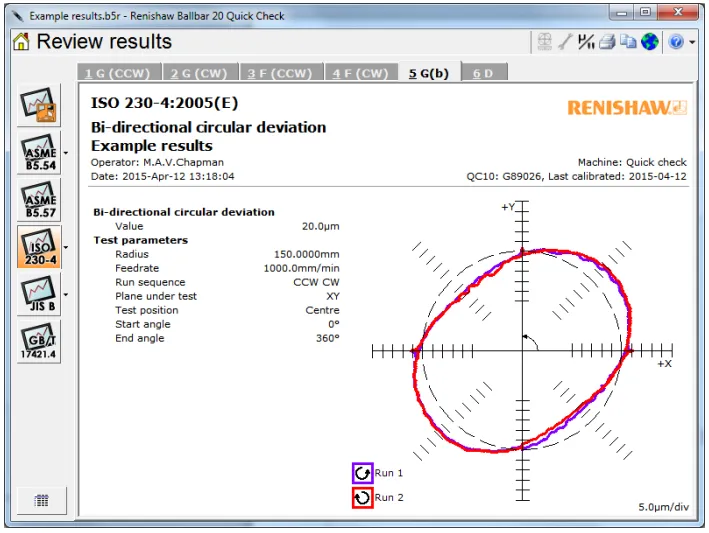Click the Renishaw logo
Image resolution: width=709 pixels, height=533 pixels.
pos(627,108)
